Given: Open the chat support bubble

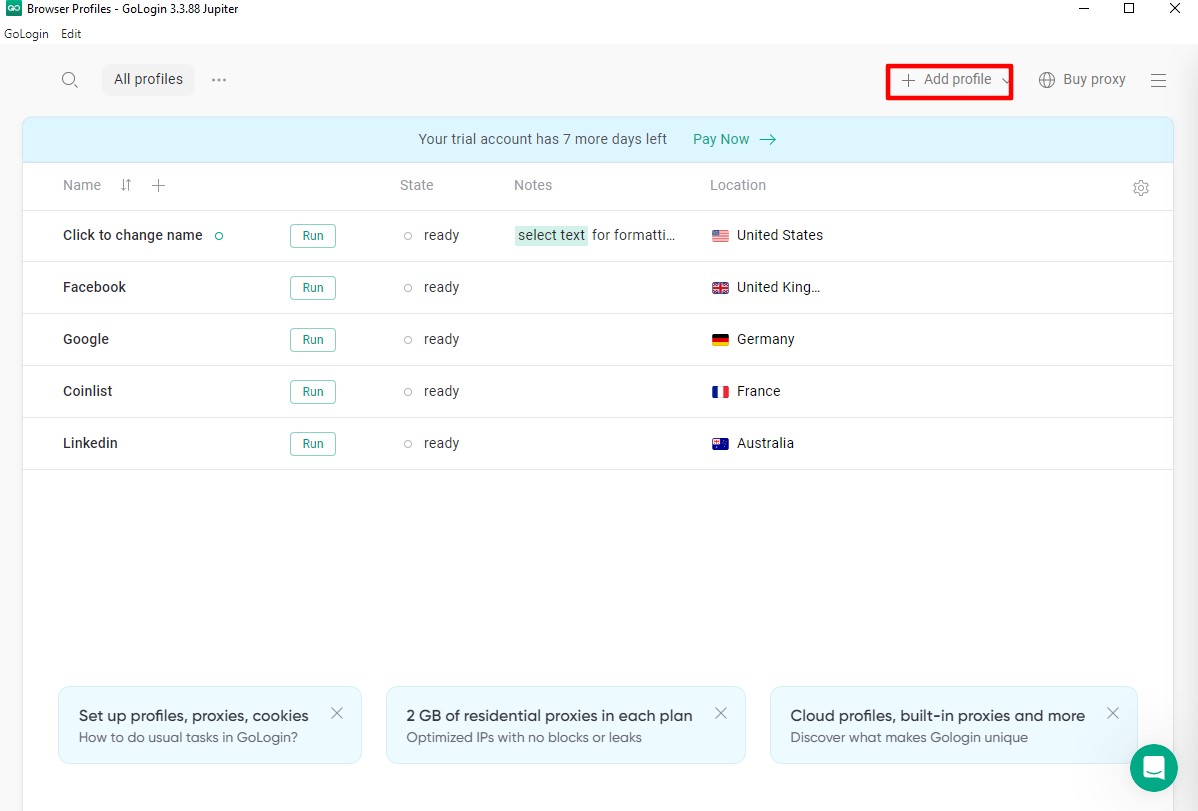Looking at the screenshot, I should tap(1153, 768).
